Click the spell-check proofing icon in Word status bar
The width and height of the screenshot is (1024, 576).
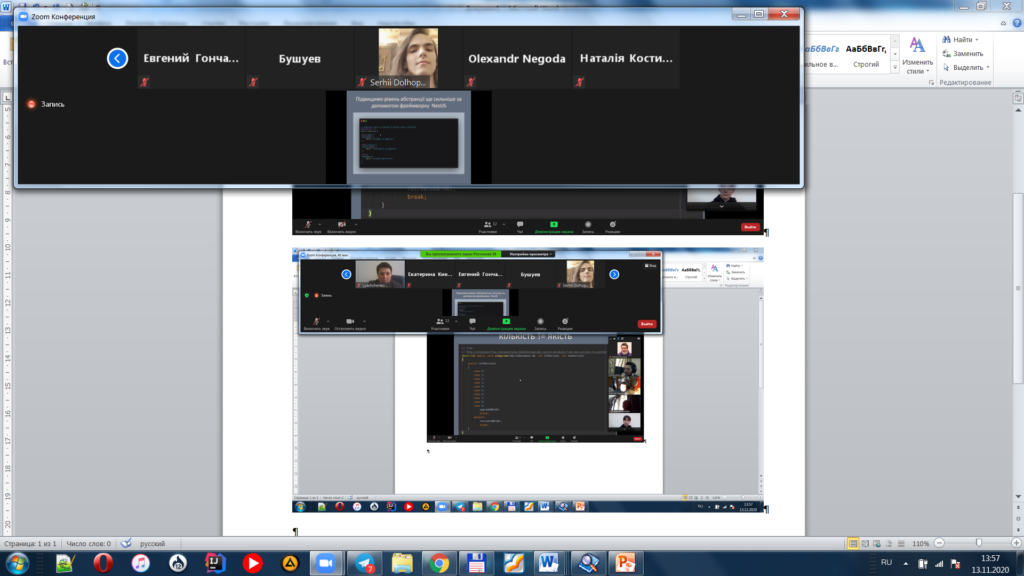(126, 543)
